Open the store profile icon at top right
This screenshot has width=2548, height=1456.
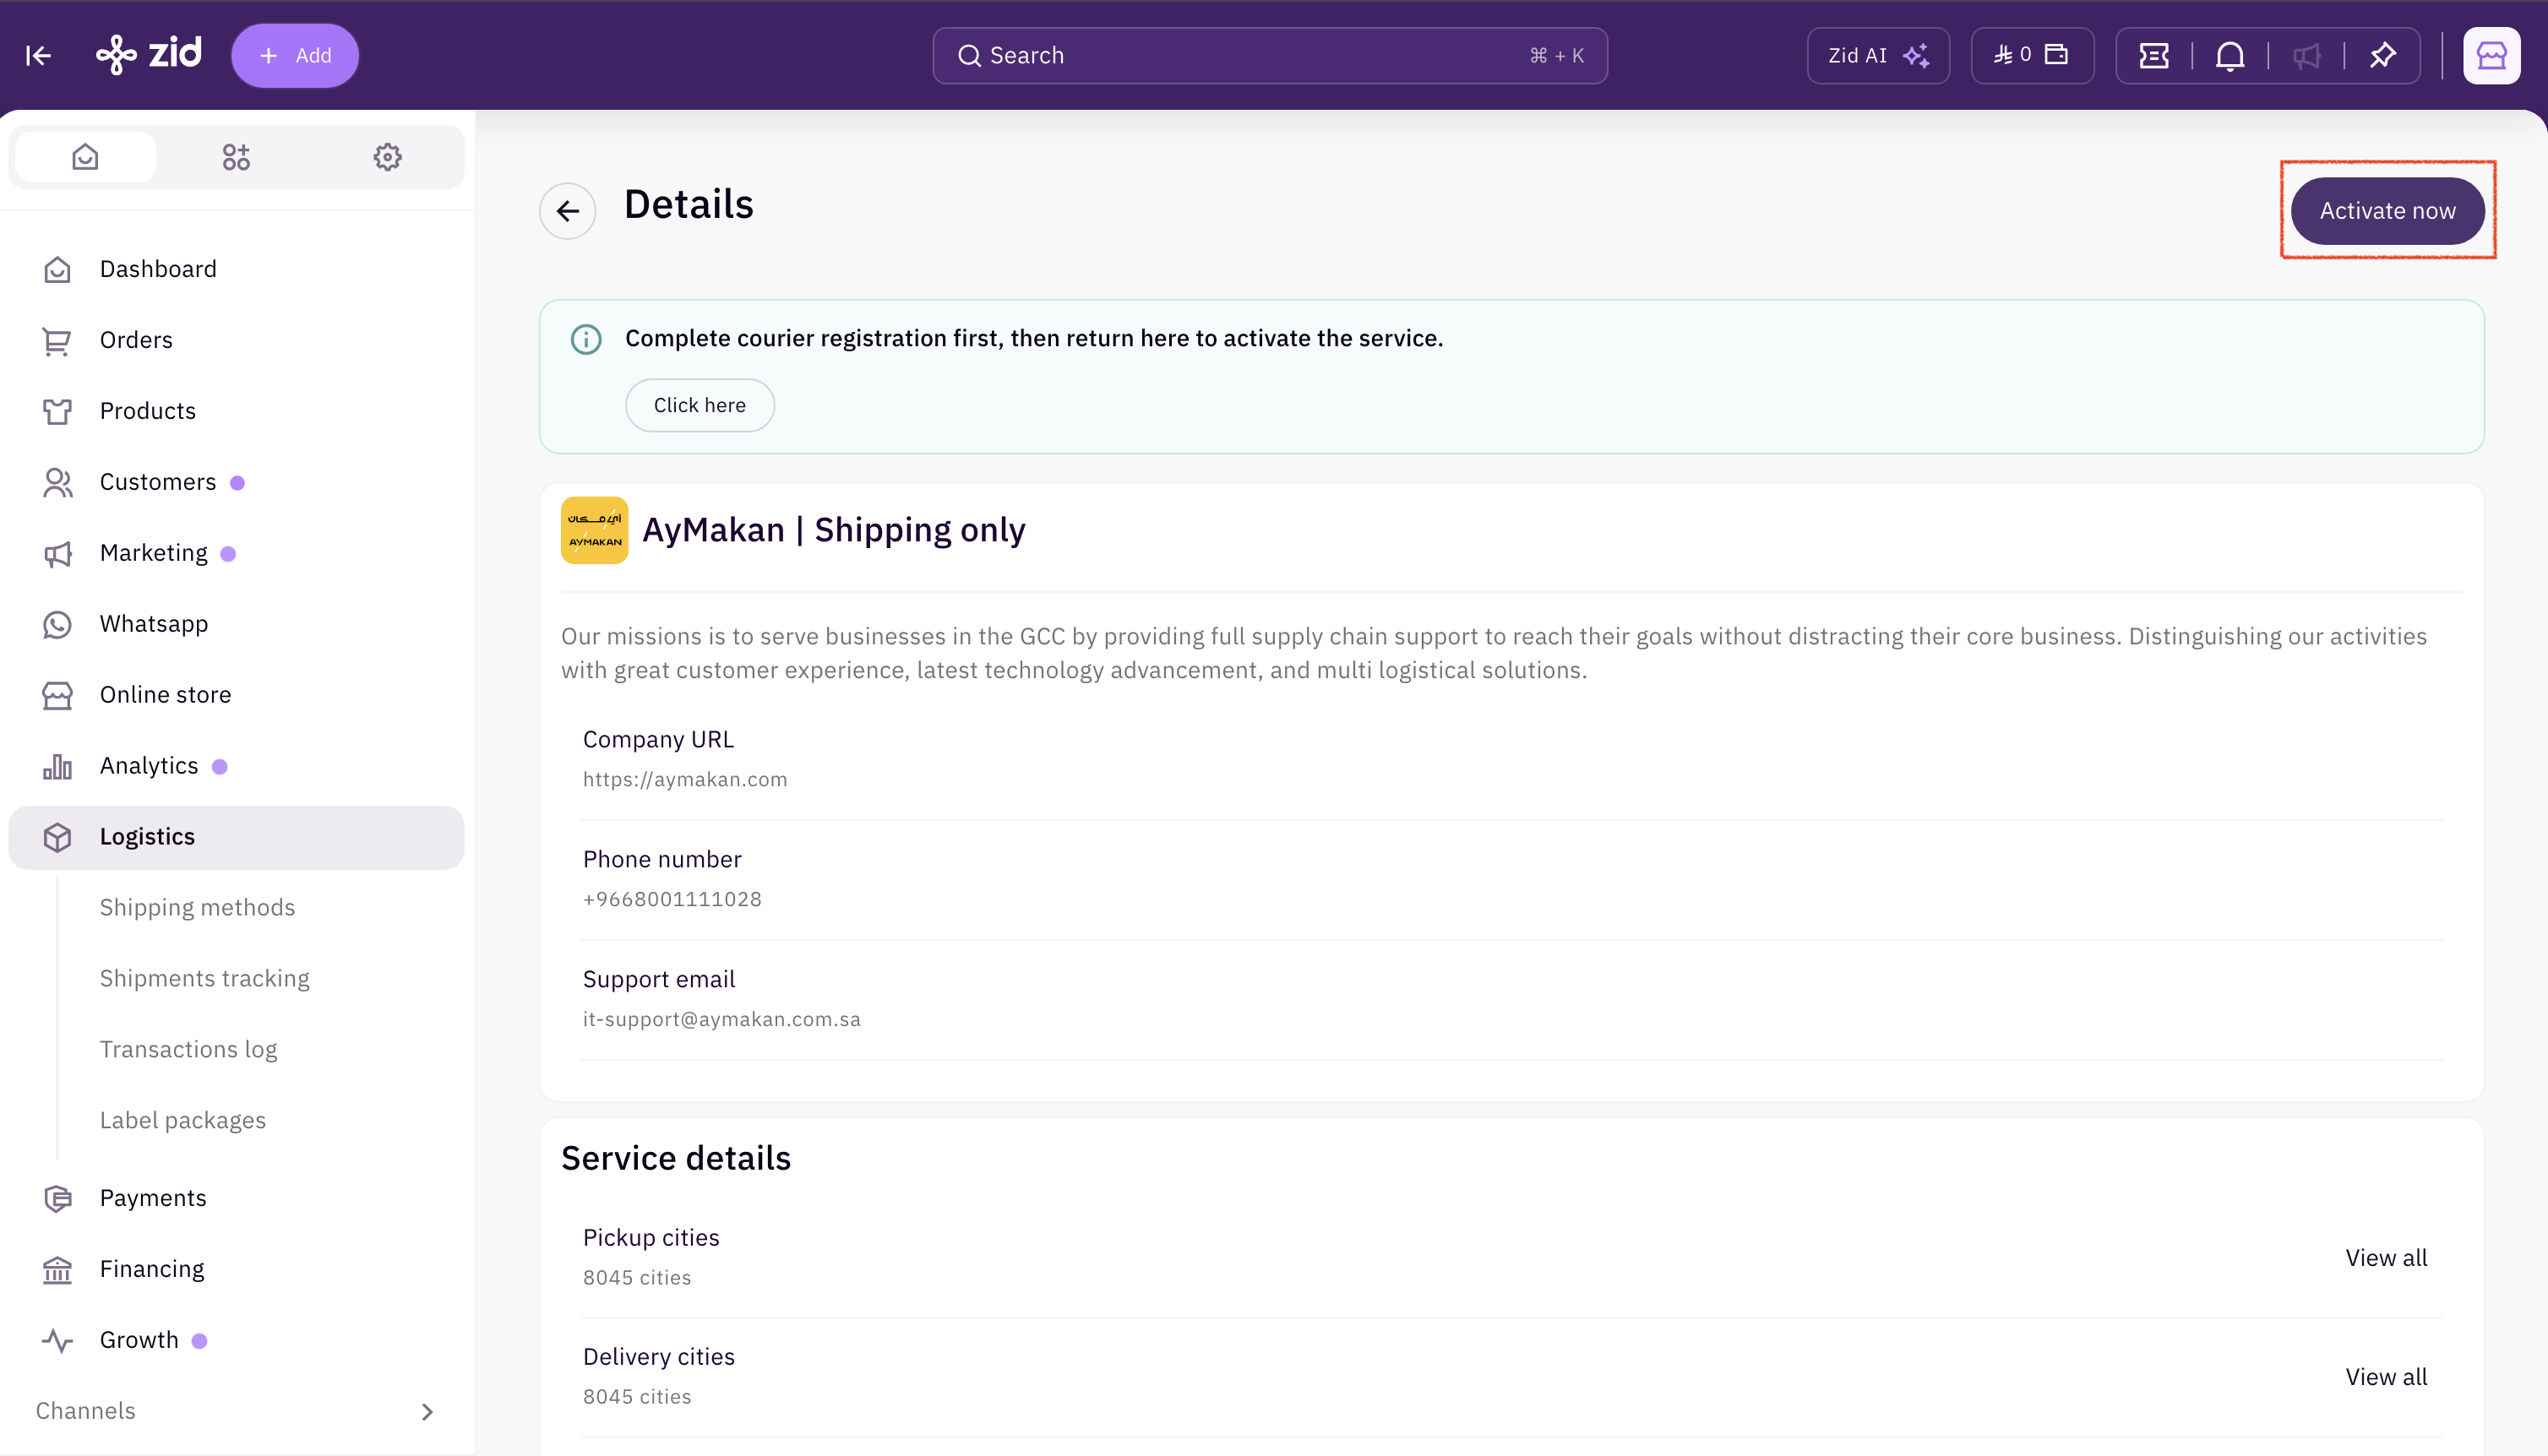(x=2491, y=56)
